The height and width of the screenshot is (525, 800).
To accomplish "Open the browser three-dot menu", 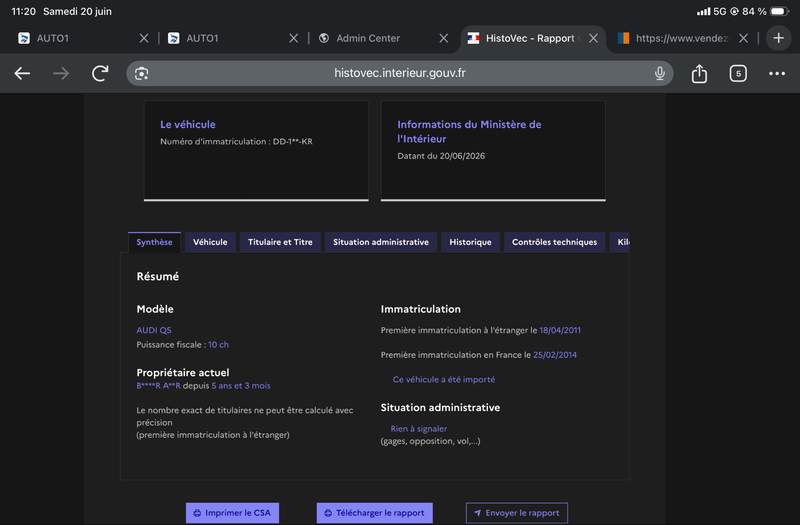I will pyautogui.click(x=777, y=73).
